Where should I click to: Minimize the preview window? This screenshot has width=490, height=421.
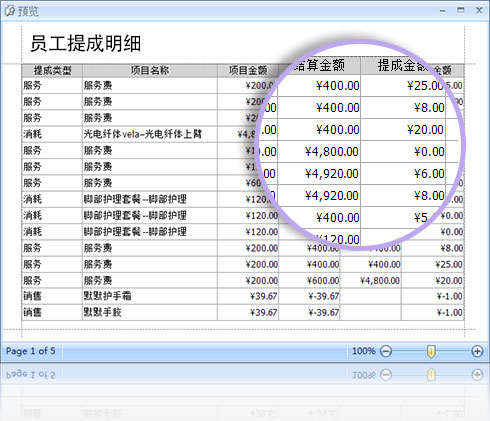click(x=442, y=11)
